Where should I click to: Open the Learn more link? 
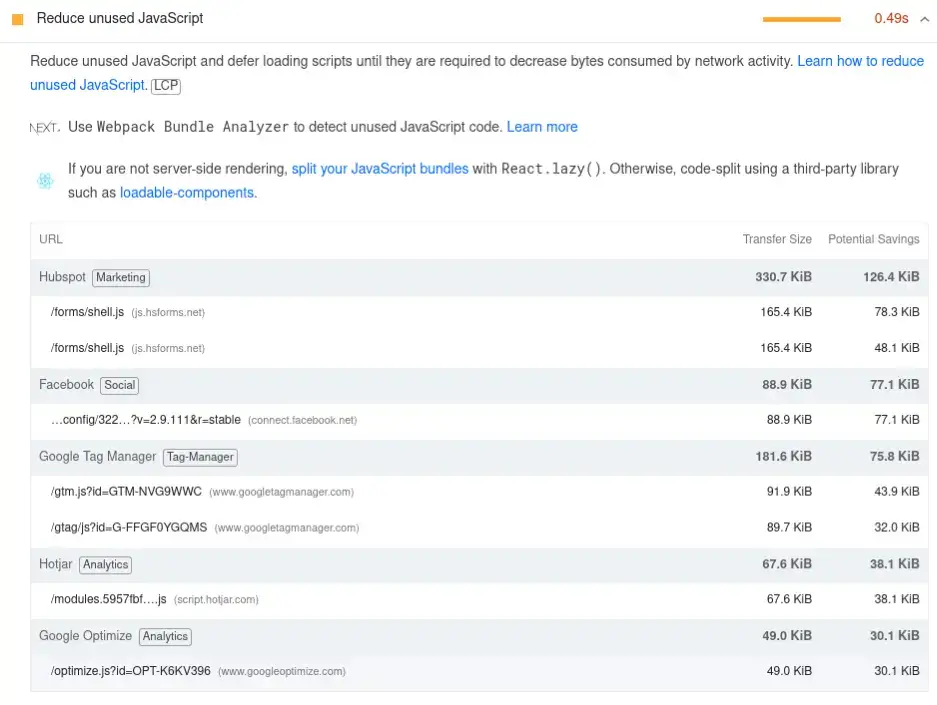coord(542,127)
